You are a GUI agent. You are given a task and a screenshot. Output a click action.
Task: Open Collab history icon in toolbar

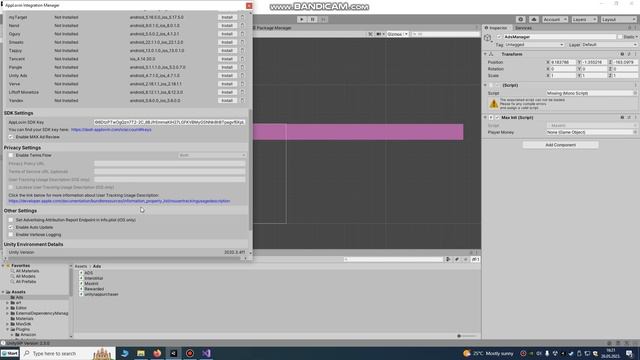(x=520, y=19)
